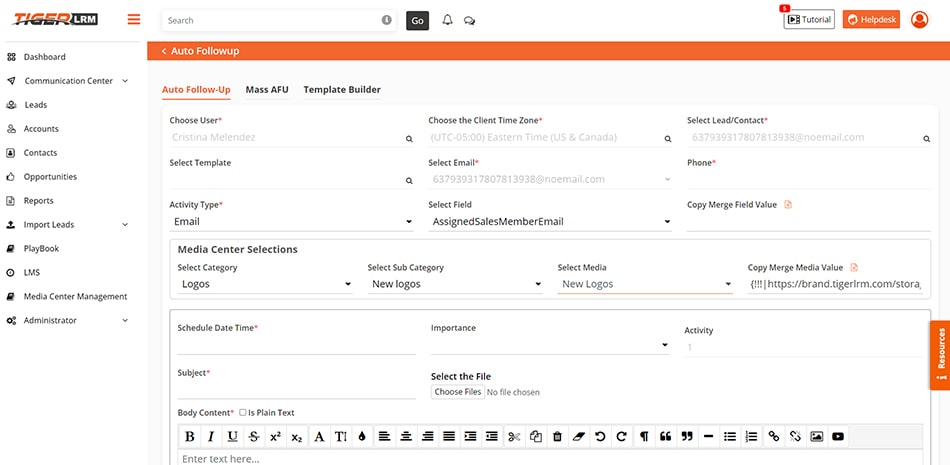Apply underline formatting in the editor

[x=233, y=436]
